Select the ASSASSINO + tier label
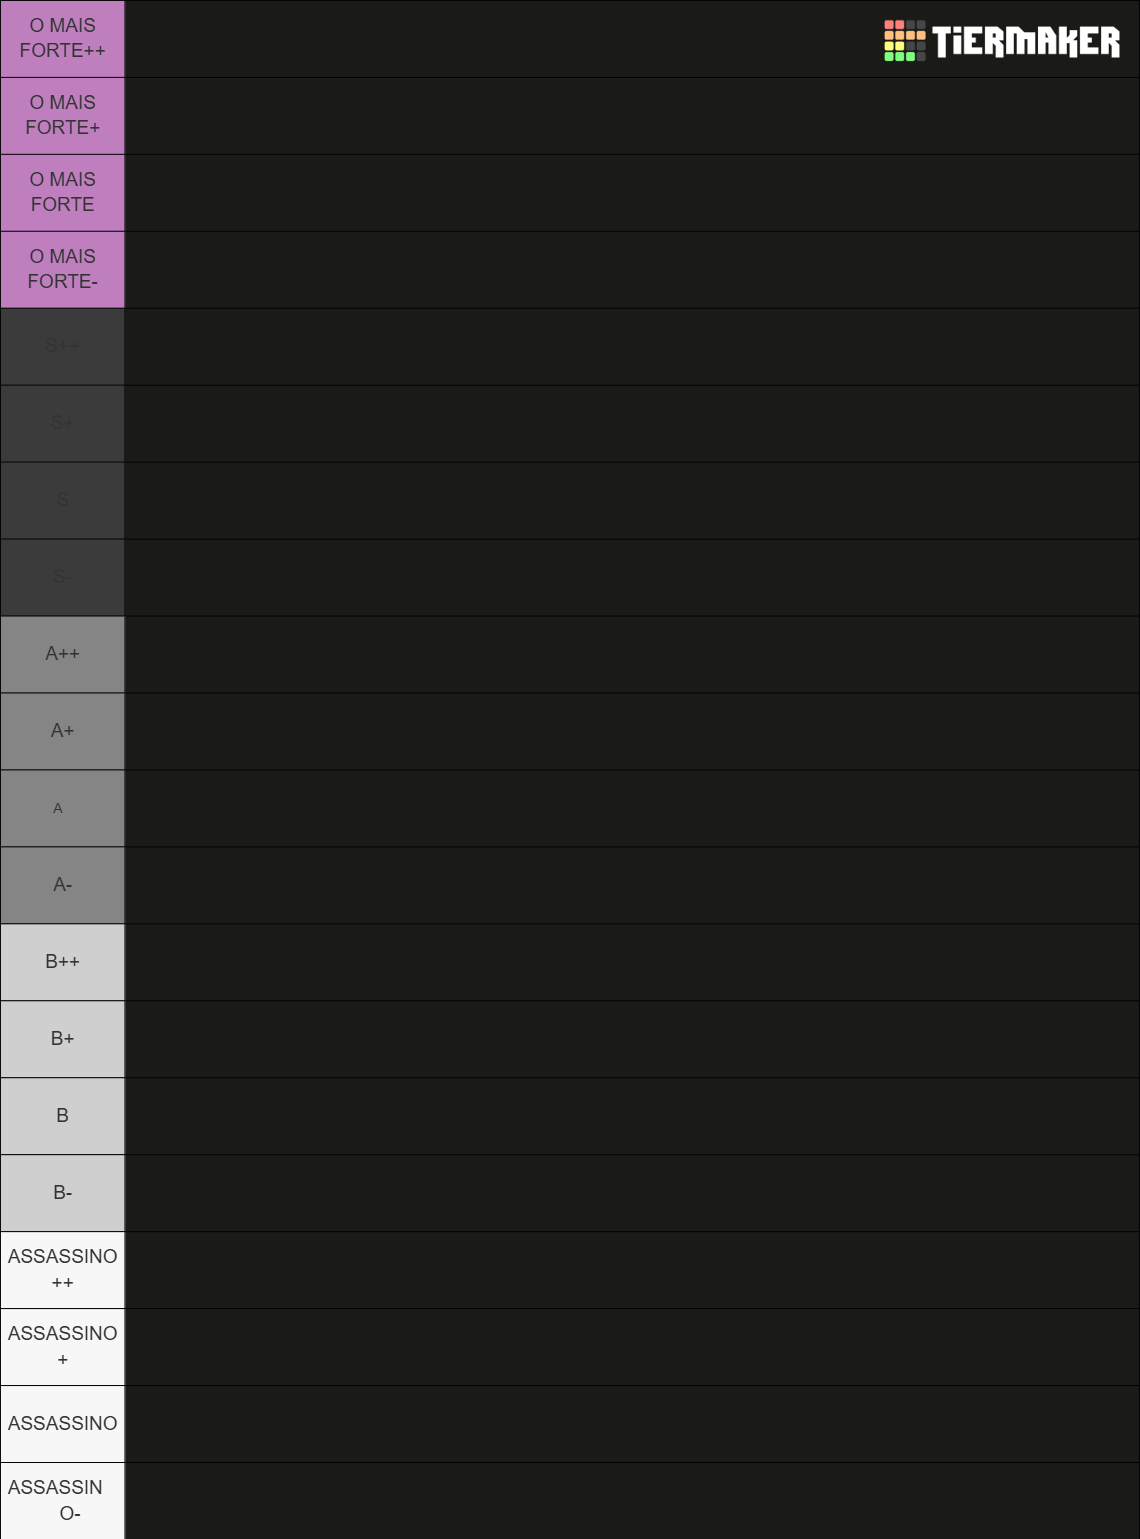The width and height of the screenshot is (1140, 1539). 62,1348
